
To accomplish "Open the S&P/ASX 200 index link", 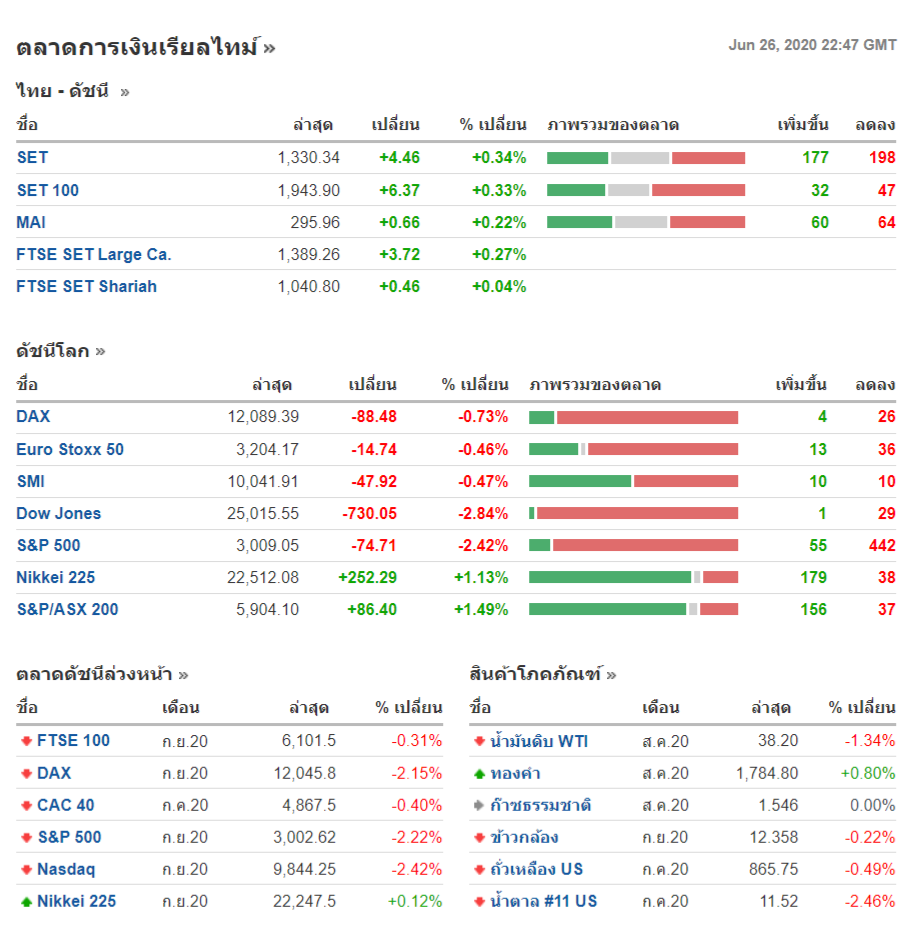I will point(68,610).
